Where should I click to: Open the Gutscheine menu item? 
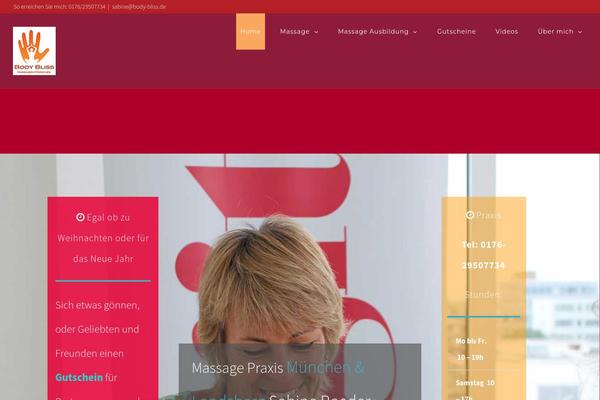coord(456,32)
